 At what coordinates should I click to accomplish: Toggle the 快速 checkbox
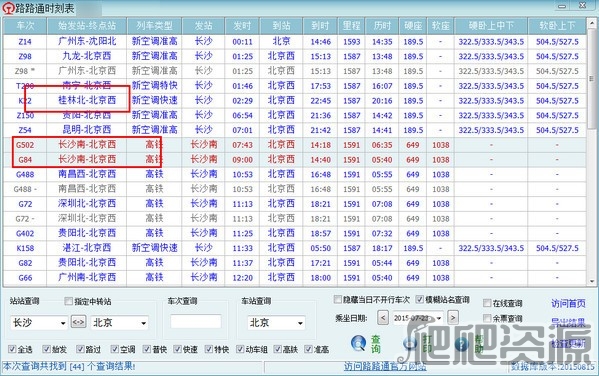click(177, 349)
